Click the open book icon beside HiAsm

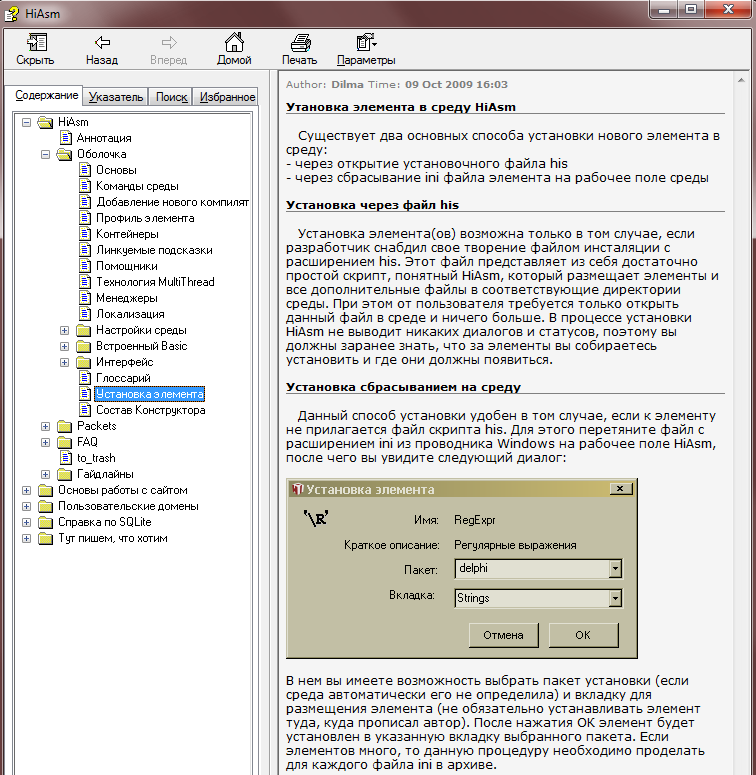(x=45, y=122)
